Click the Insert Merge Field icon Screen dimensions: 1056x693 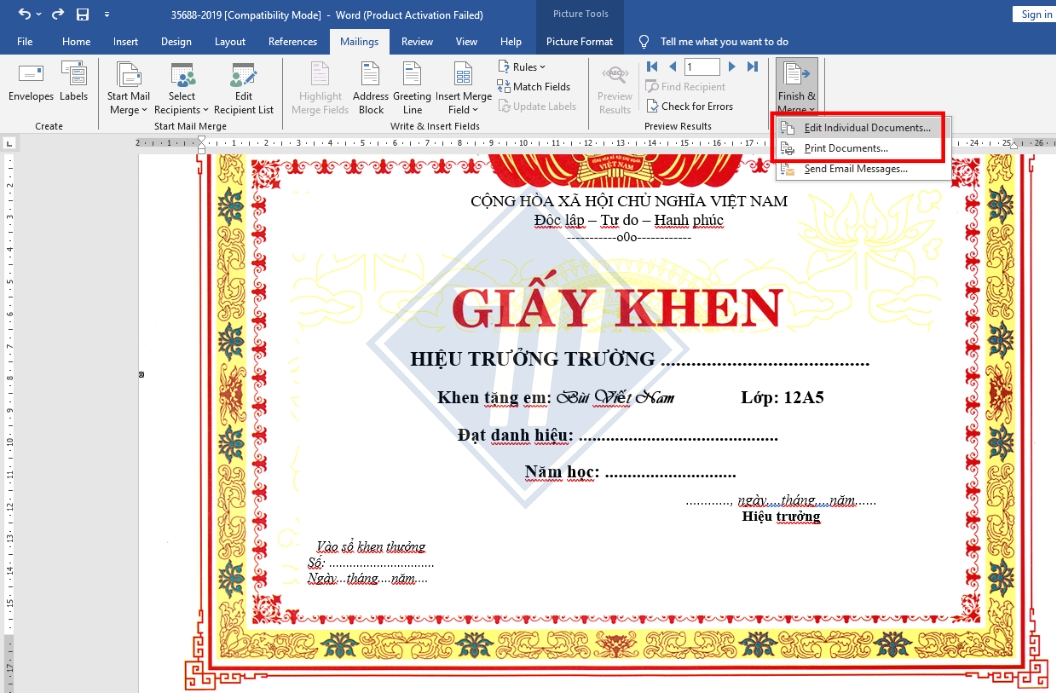pyautogui.click(x=463, y=74)
